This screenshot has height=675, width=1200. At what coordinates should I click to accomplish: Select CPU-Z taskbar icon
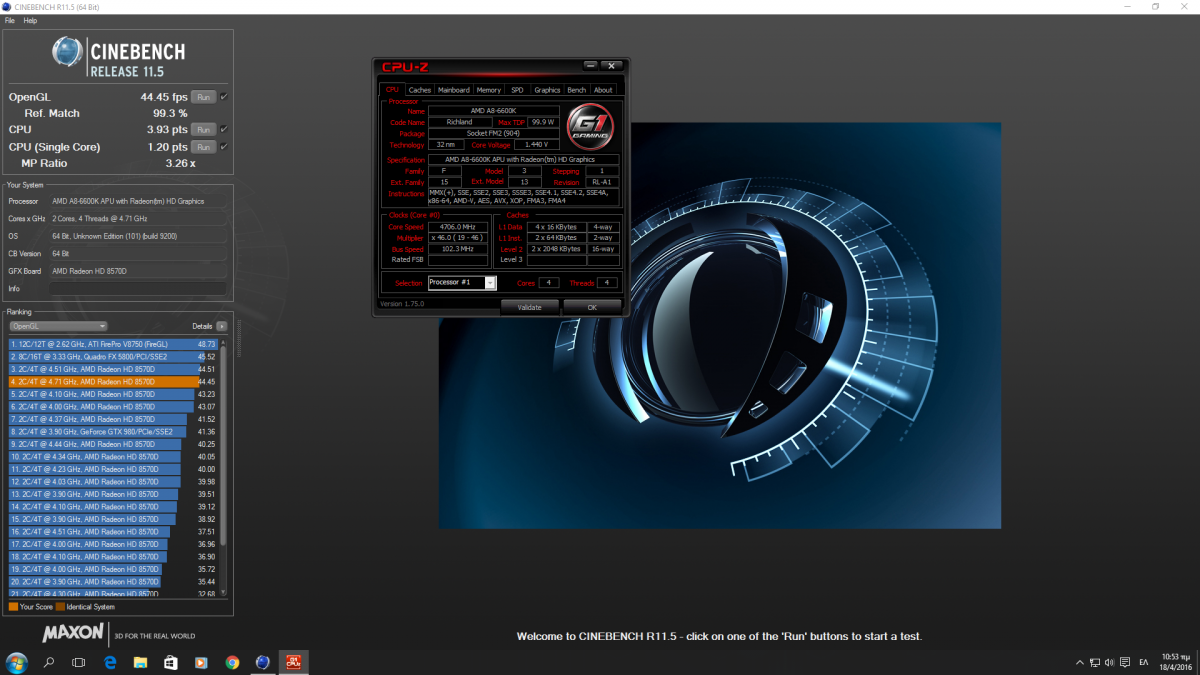(x=295, y=662)
